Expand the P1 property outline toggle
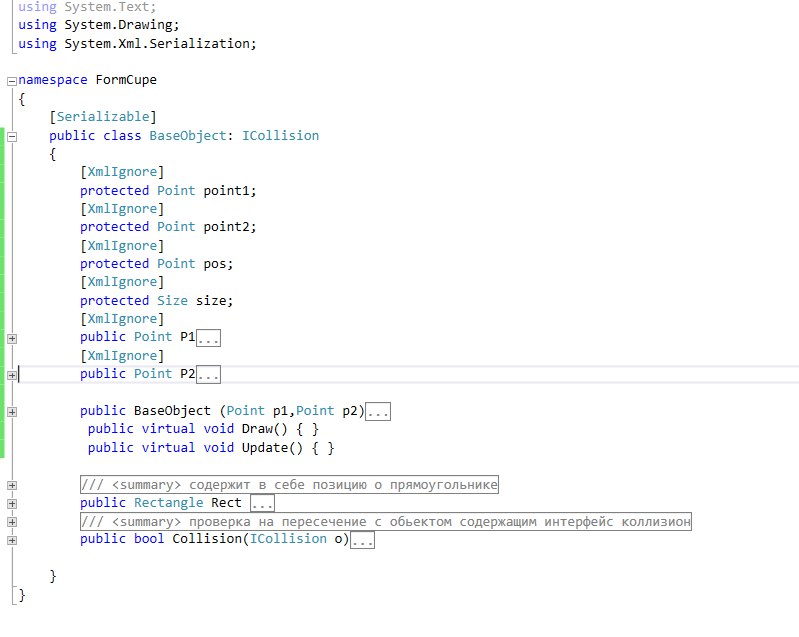799x637 pixels. click(x=12, y=338)
